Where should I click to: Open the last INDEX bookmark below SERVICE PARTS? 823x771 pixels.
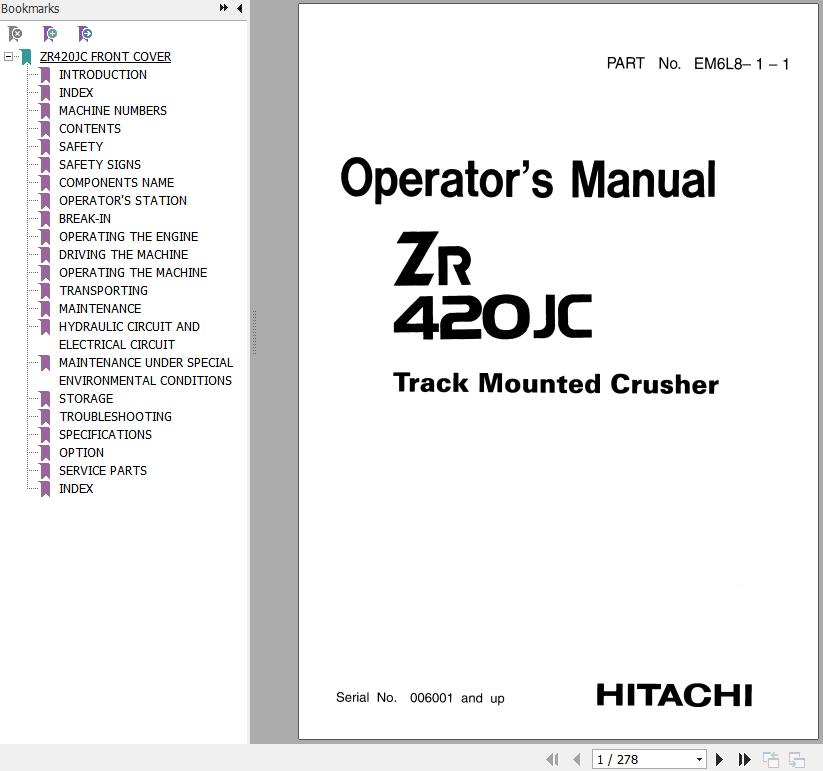(x=76, y=489)
